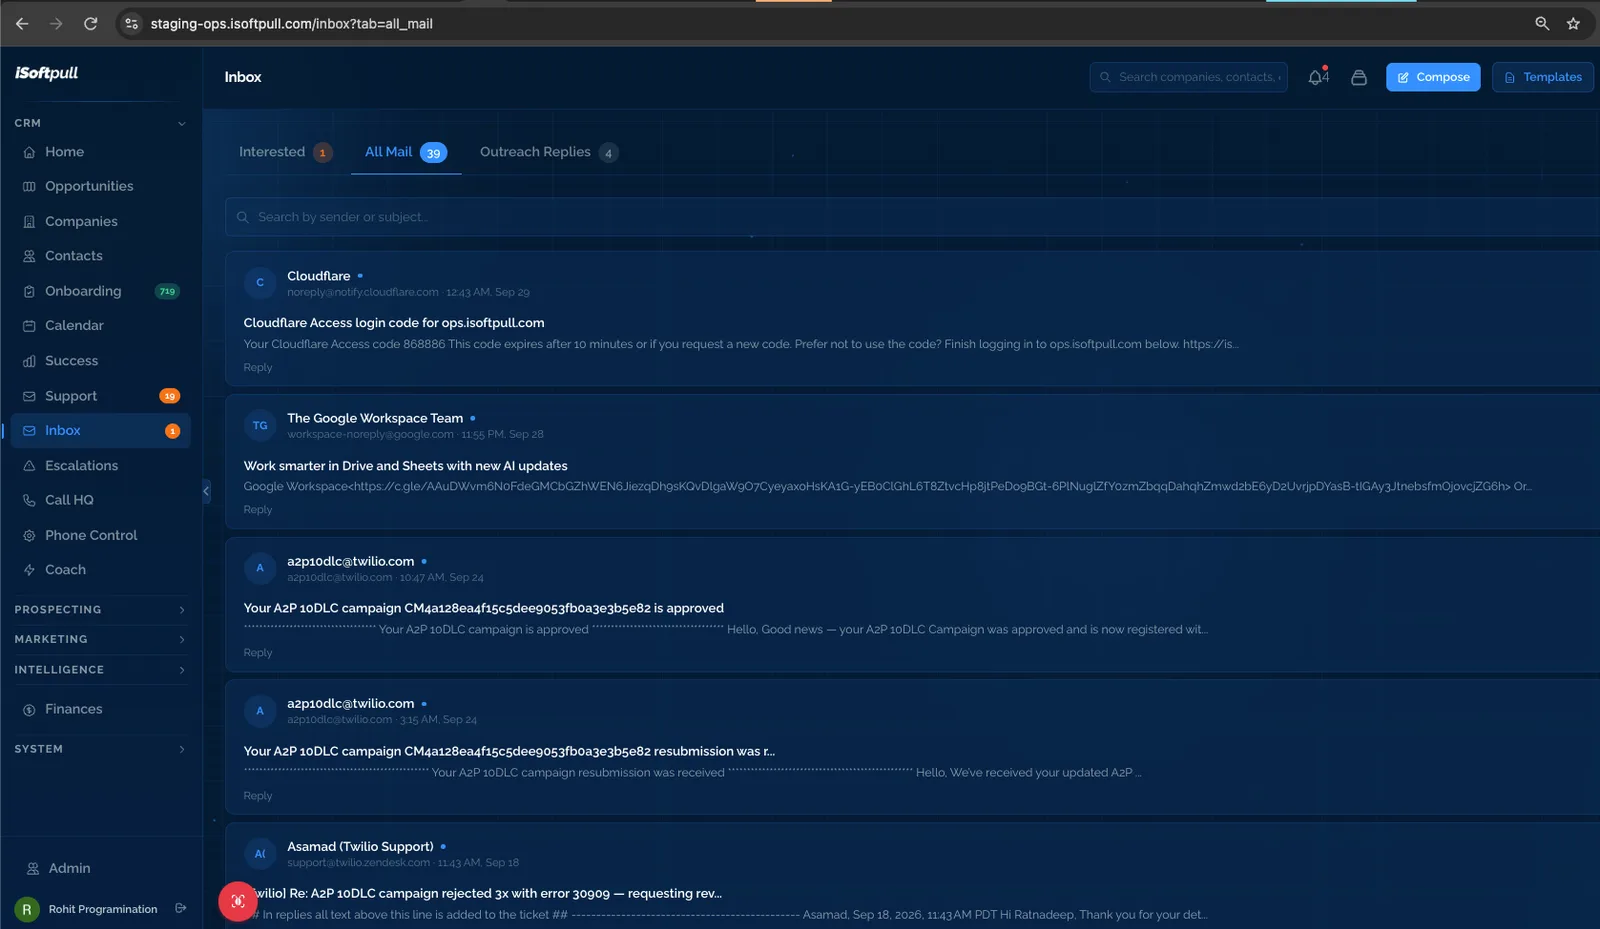Screen dimensions: 1600x929
Task: Click the TG avatar of Google Workspace Team
Action: click(x=260, y=426)
